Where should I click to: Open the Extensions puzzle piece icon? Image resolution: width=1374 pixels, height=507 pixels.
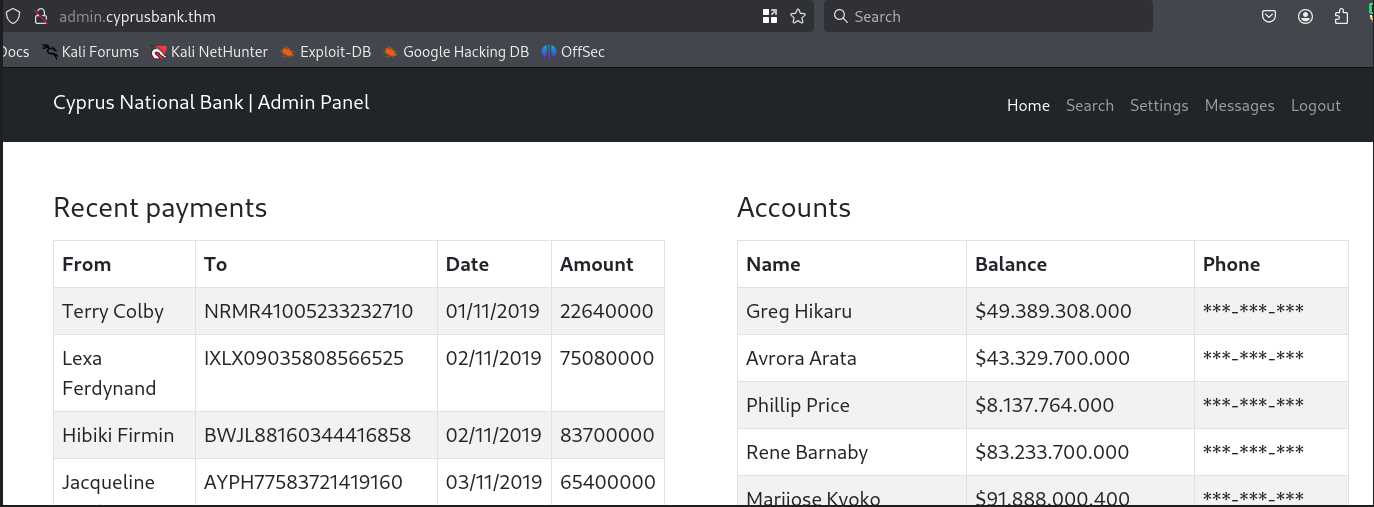pyautogui.click(x=1342, y=16)
